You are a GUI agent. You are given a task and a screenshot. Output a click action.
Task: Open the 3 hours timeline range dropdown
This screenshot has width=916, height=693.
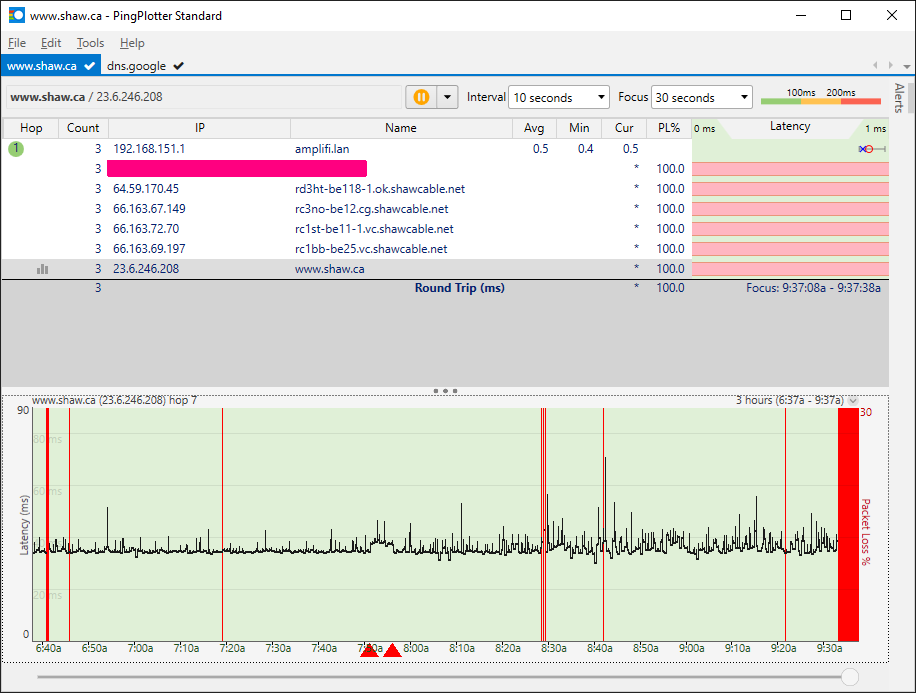tap(853, 400)
